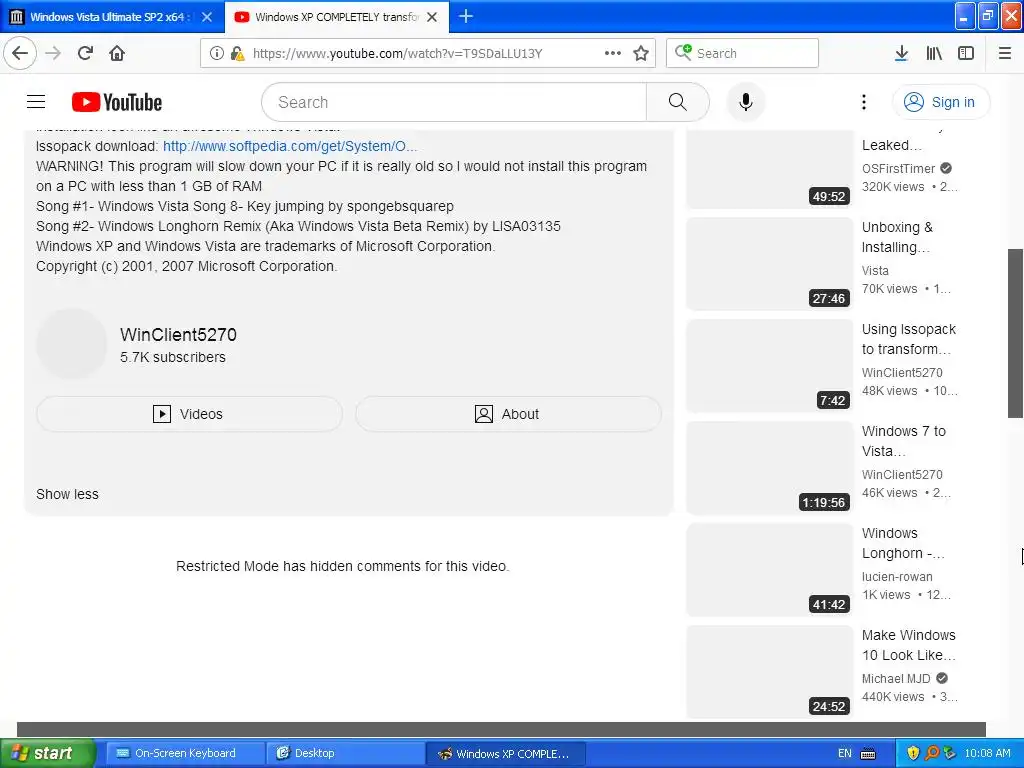Screen dimensions: 1024x768
Task: Focus the browser toolbar Search box
Action: 742,53
